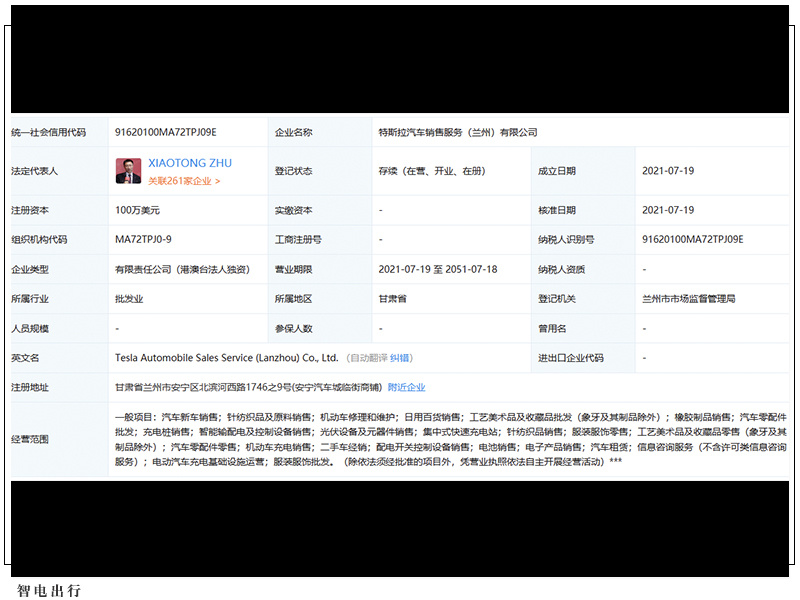Click the "企业名称" label
The height and width of the screenshot is (600, 800).
click(294, 133)
